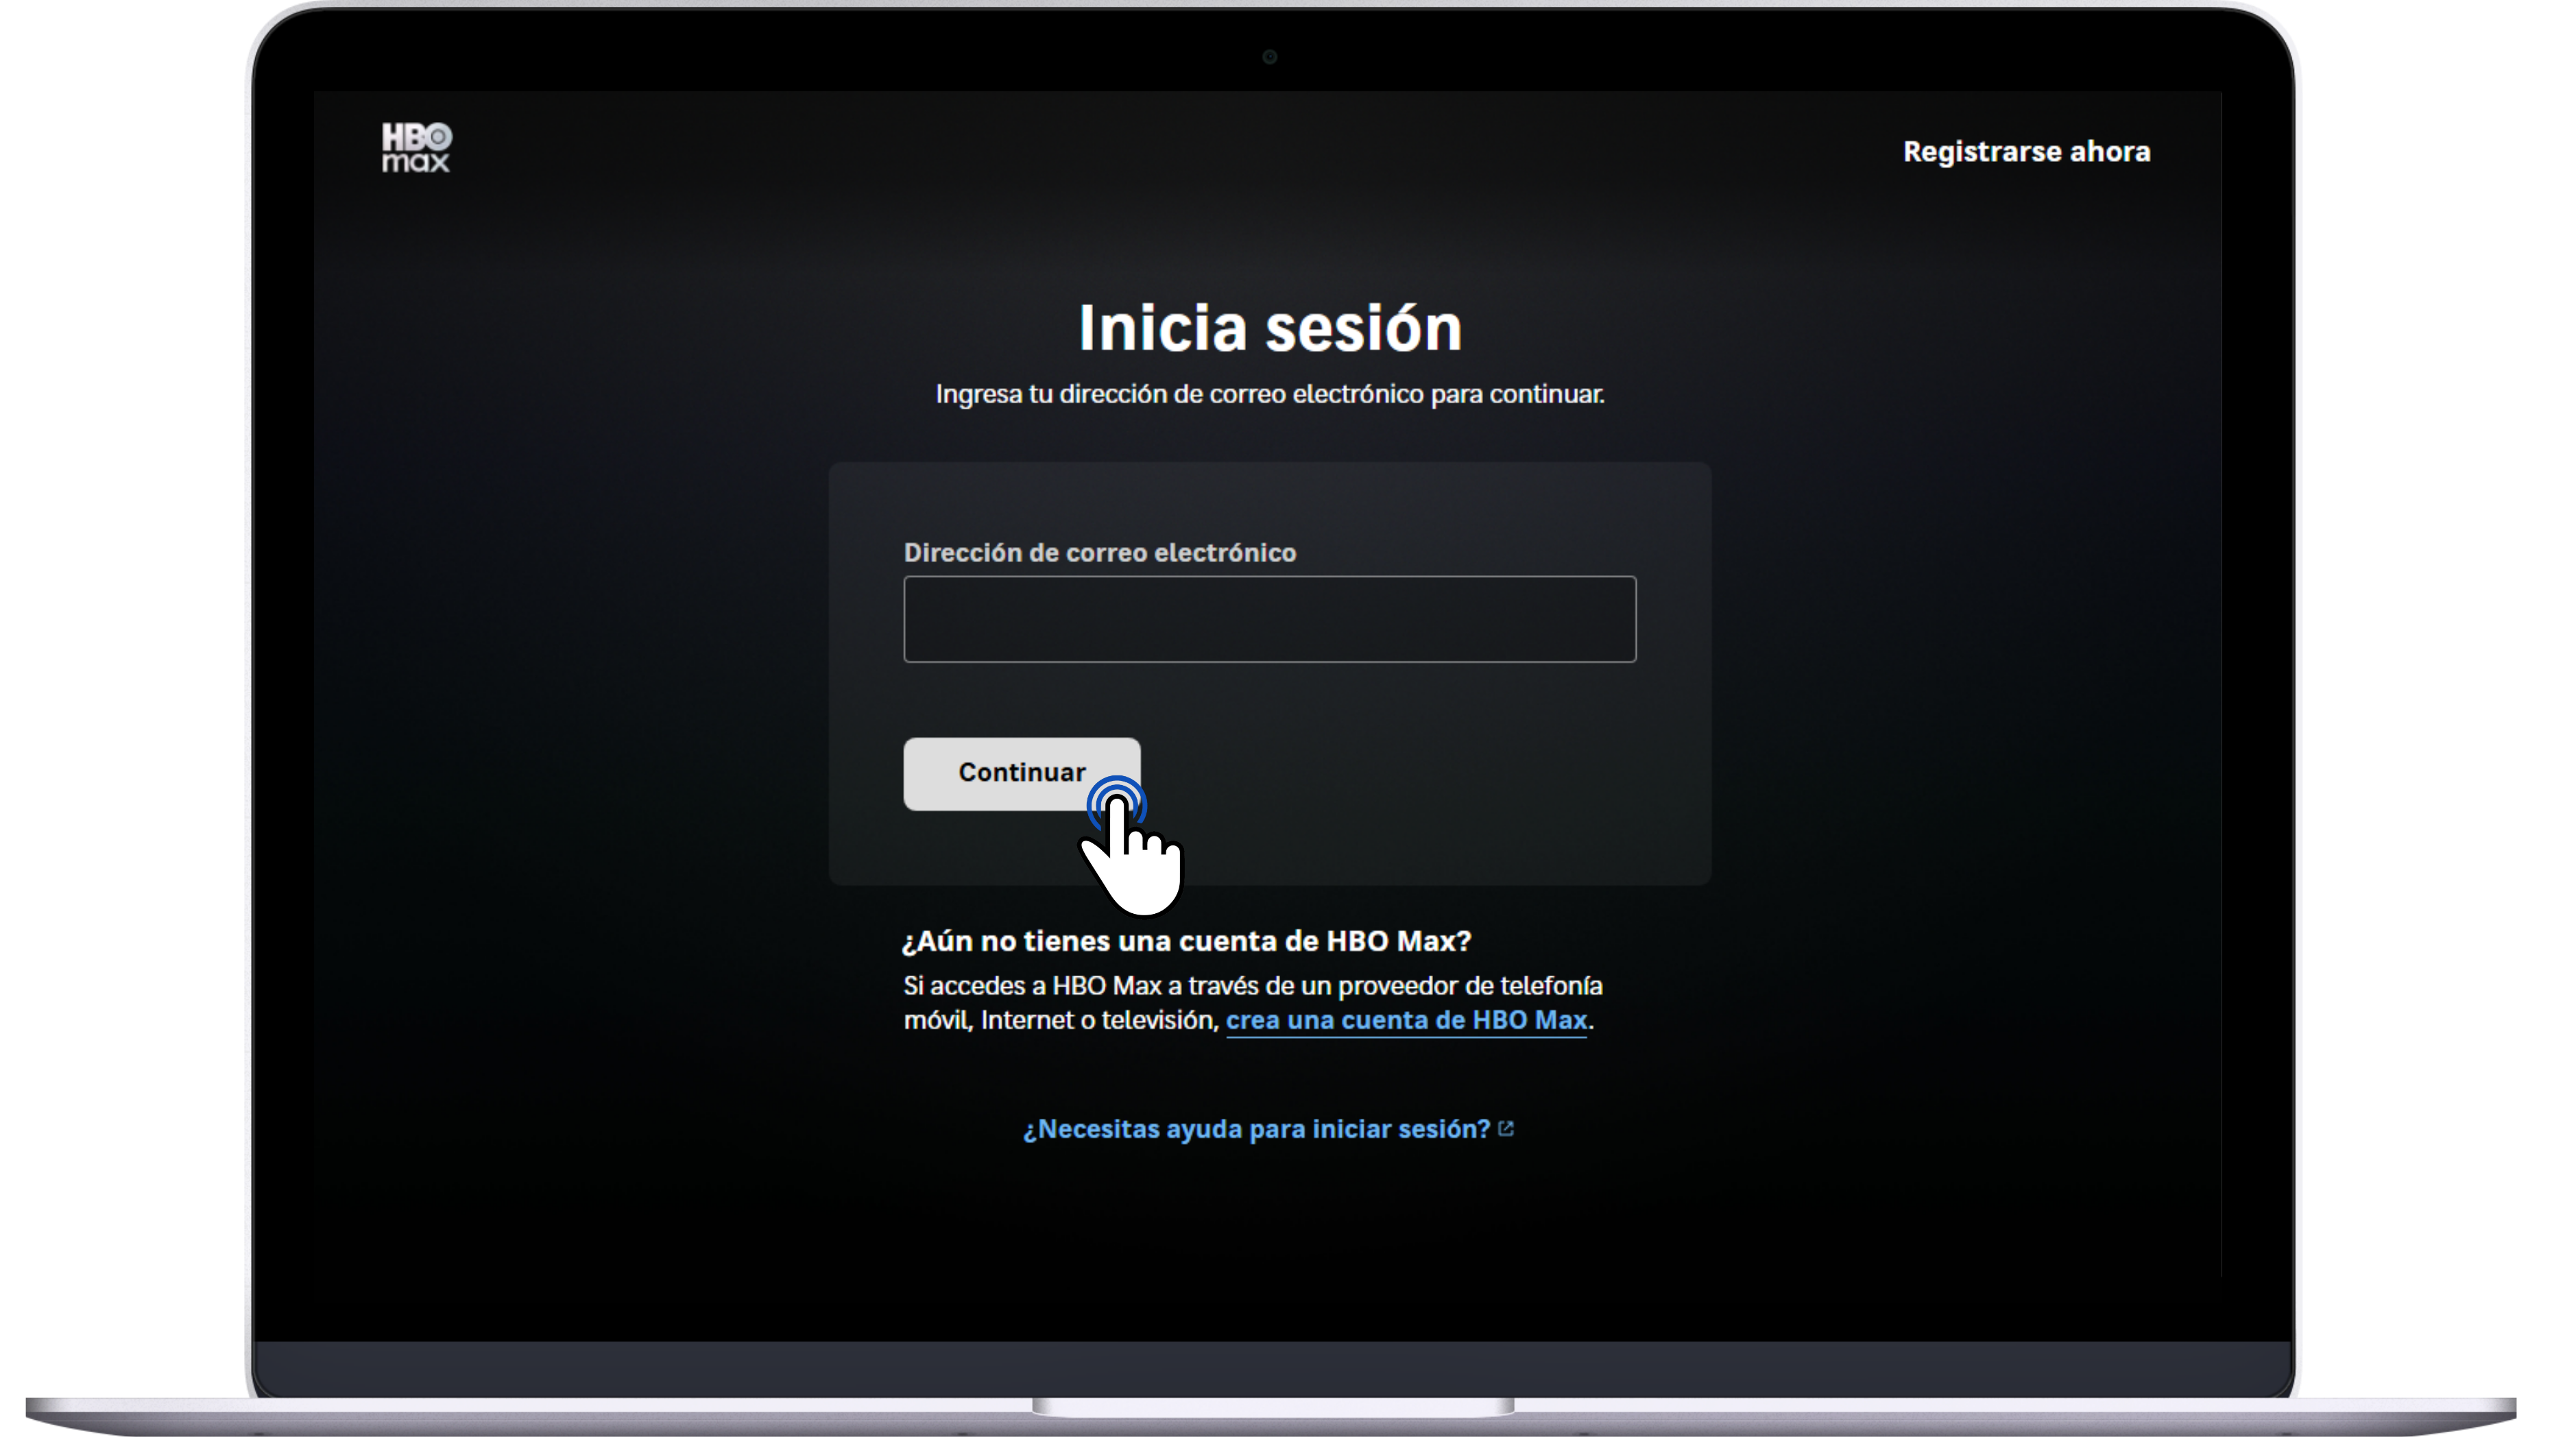Click the Dirección de correo electrónico label
The image size is (2576, 1448).
pyautogui.click(x=1099, y=553)
